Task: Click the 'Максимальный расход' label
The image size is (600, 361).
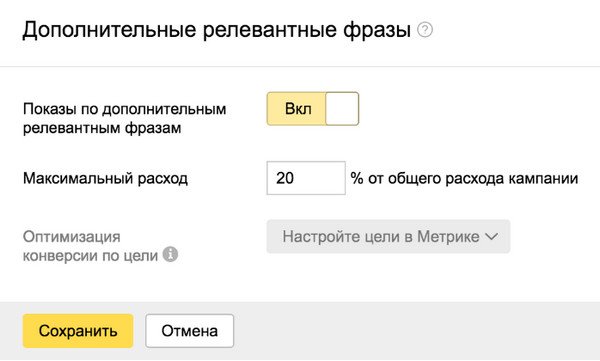Action: click(105, 178)
